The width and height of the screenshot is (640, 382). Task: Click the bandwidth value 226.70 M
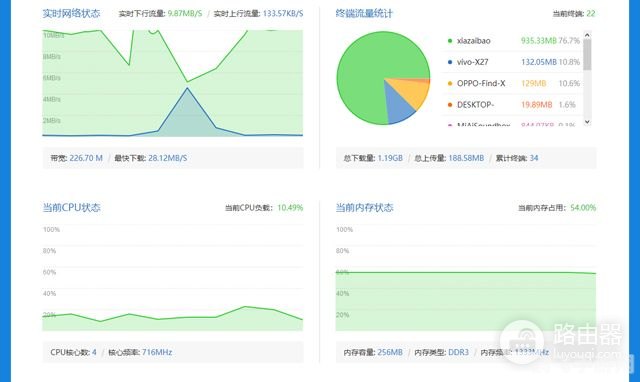click(86, 158)
